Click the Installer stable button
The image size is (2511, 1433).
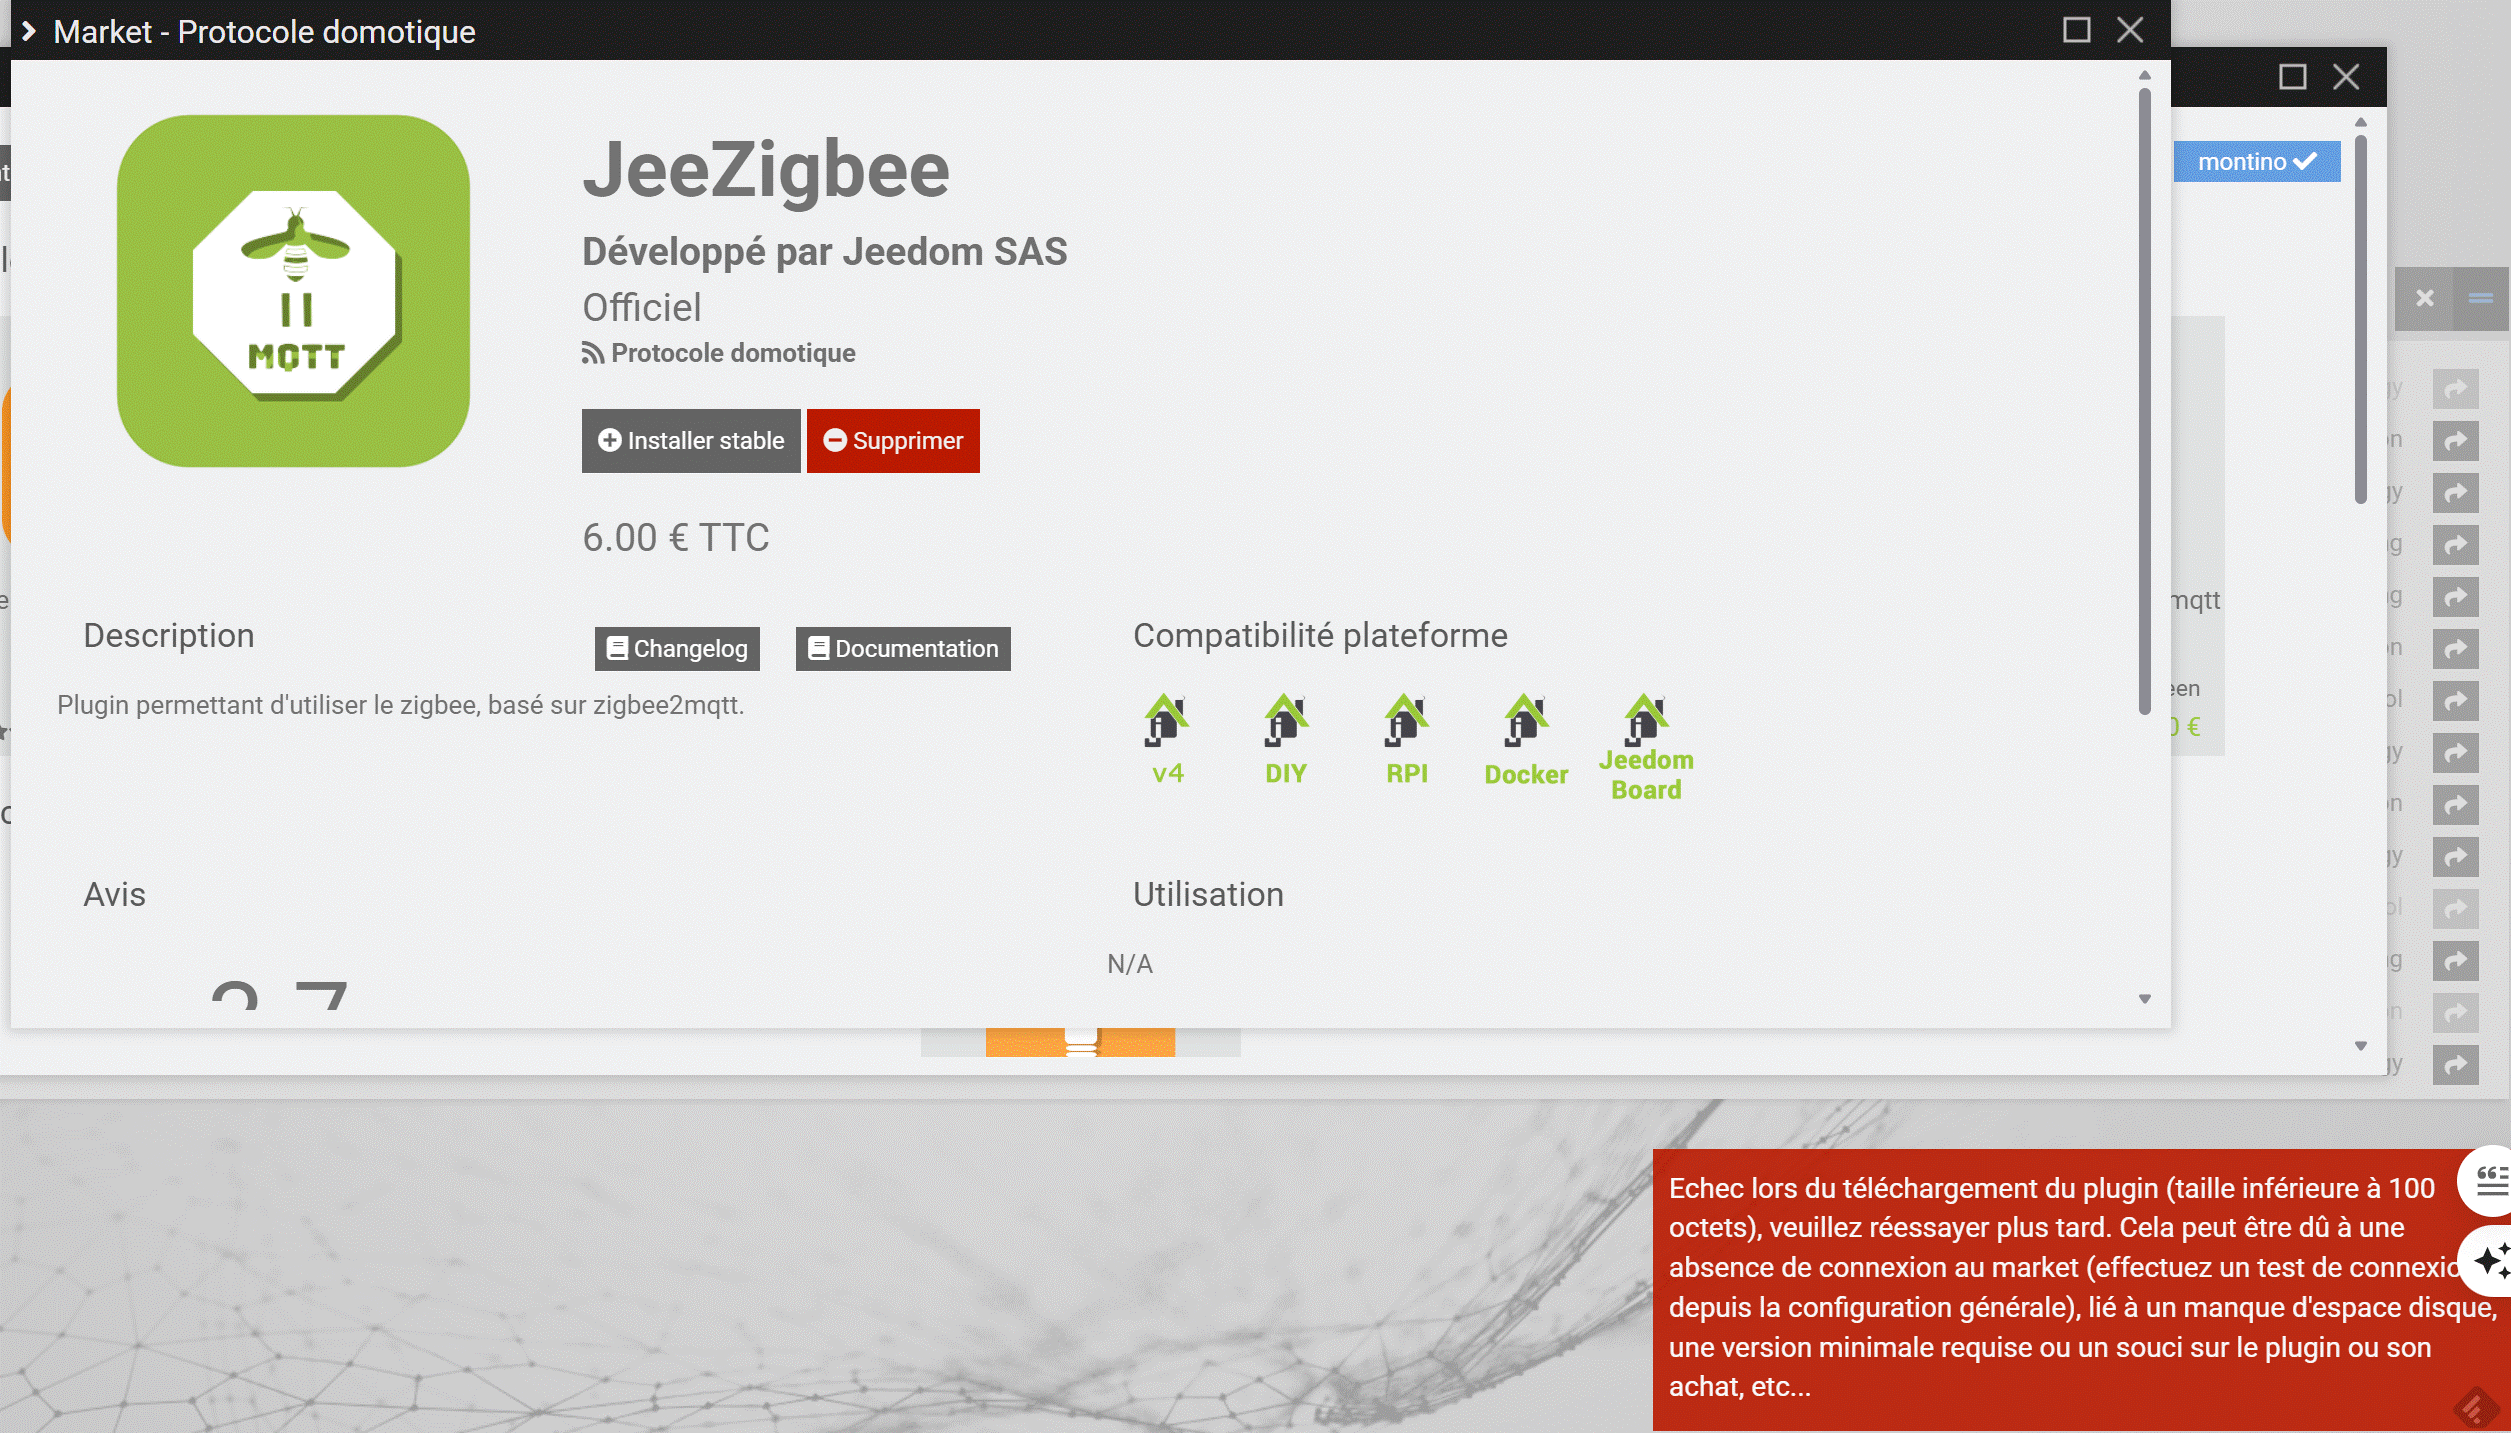691,441
